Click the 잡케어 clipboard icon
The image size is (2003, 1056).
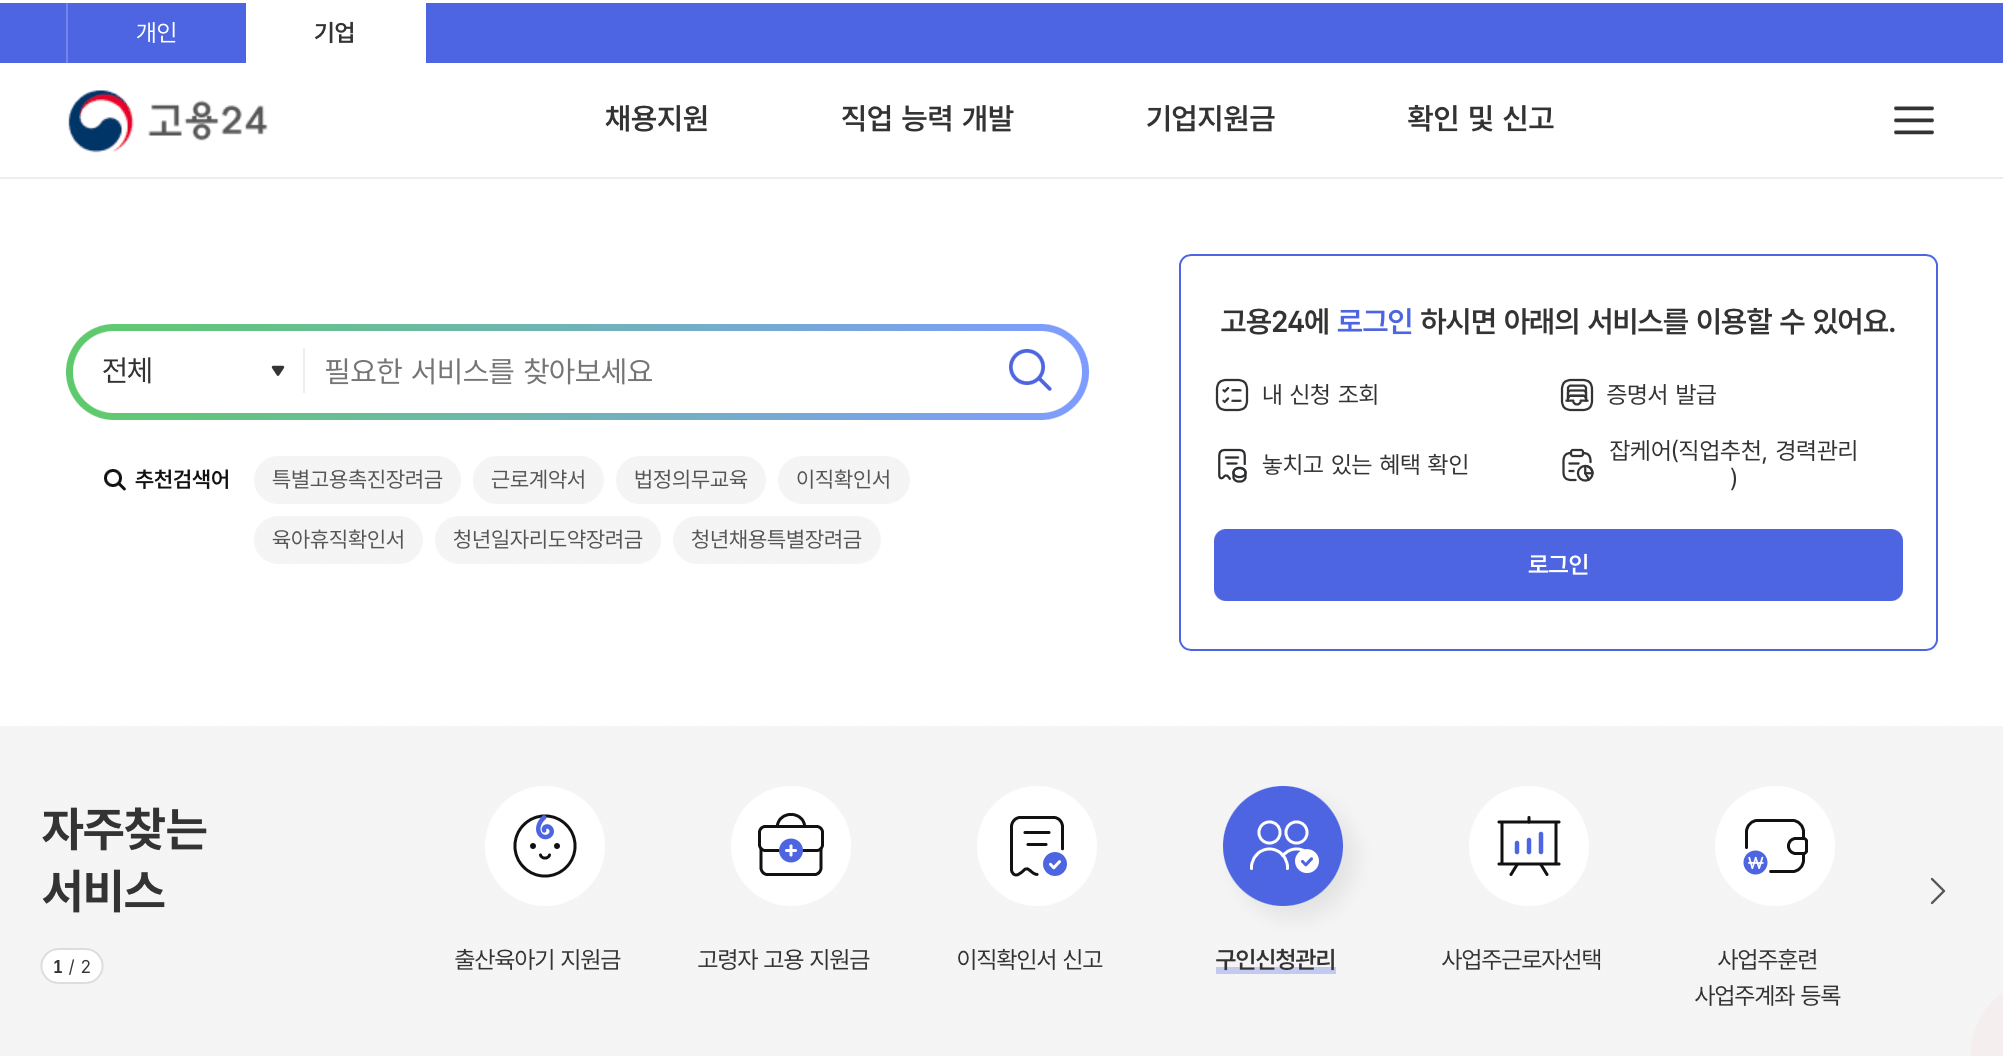(x=1576, y=462)
